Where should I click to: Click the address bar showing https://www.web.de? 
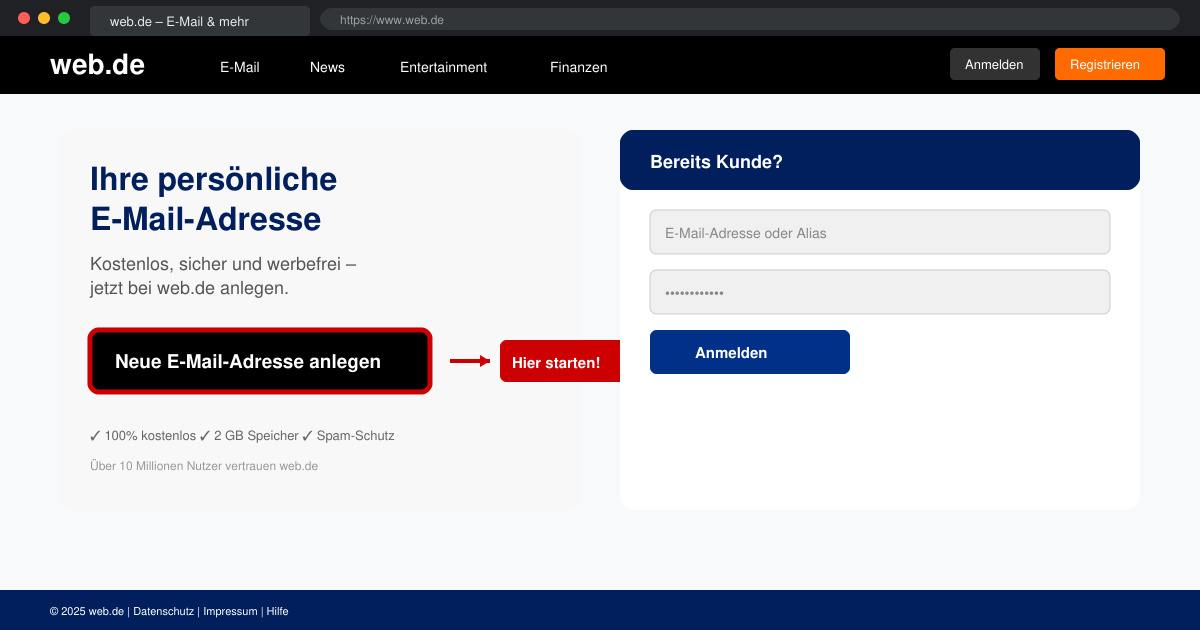(750, 19)
